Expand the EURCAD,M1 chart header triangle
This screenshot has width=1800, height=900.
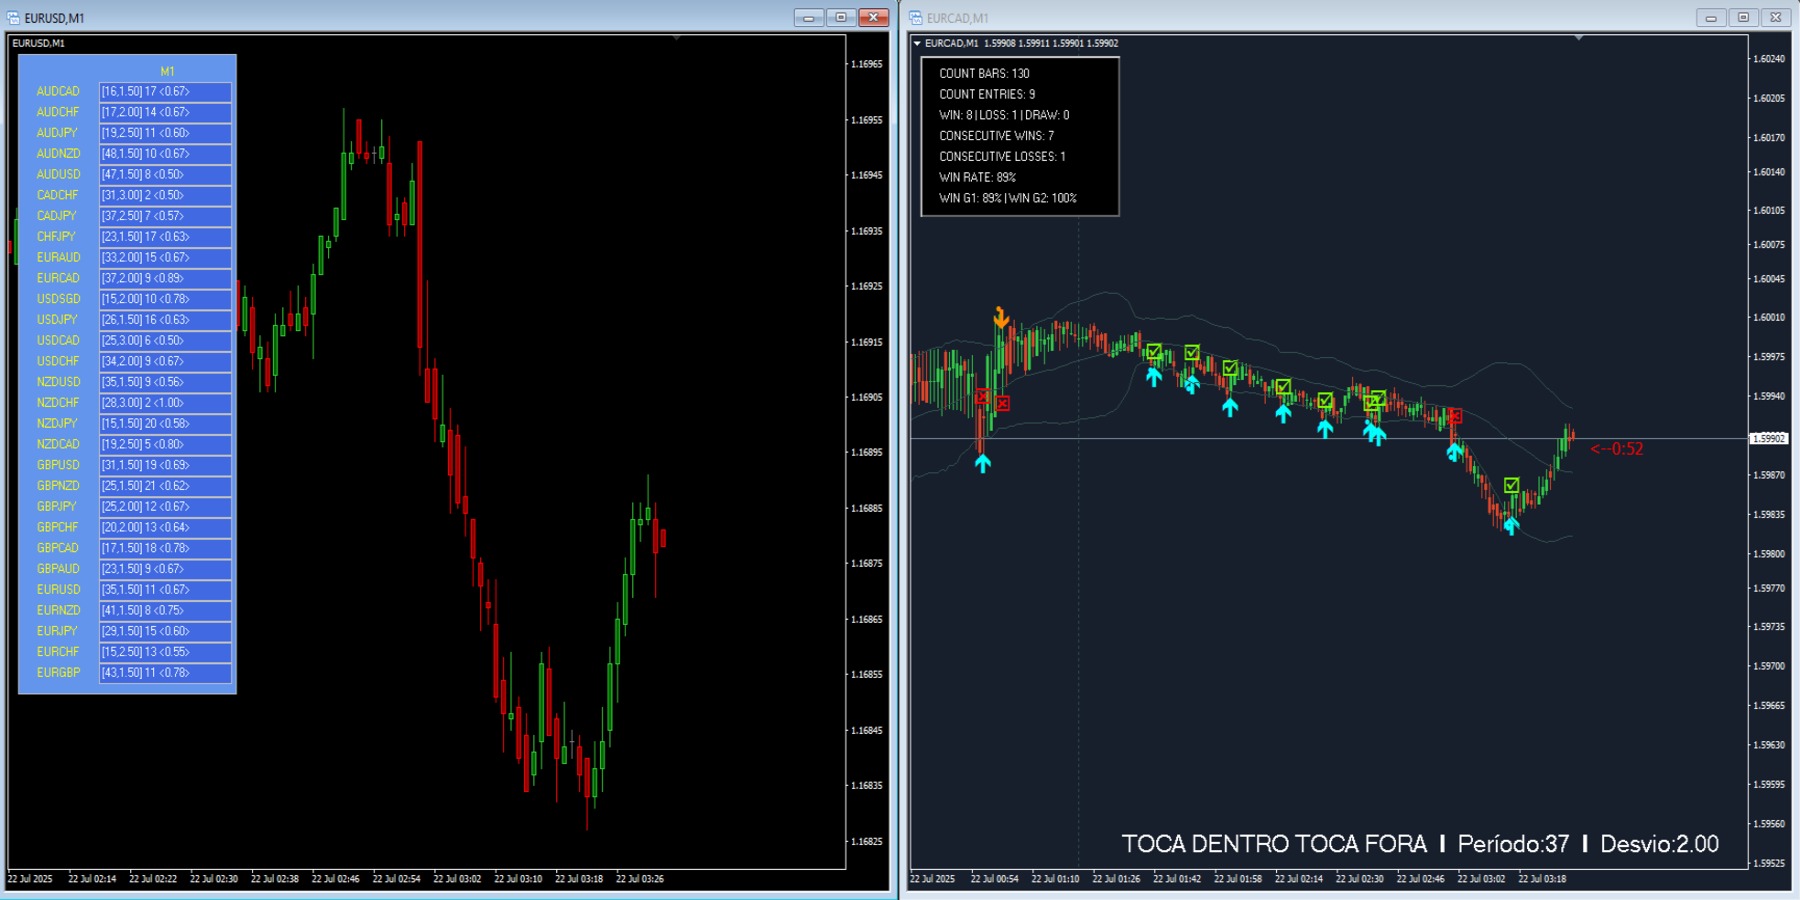pos(917,44)
